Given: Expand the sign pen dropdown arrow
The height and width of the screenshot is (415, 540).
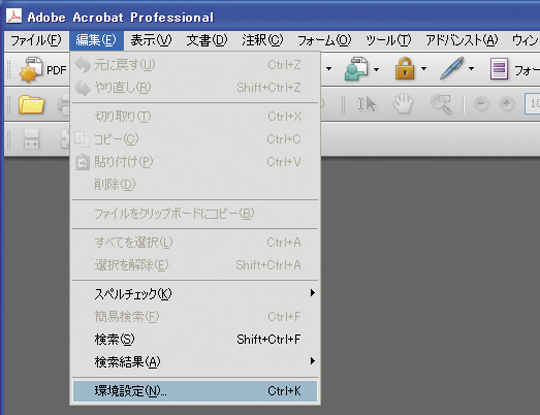Looking at the screenshot, I should coord(471,69).
